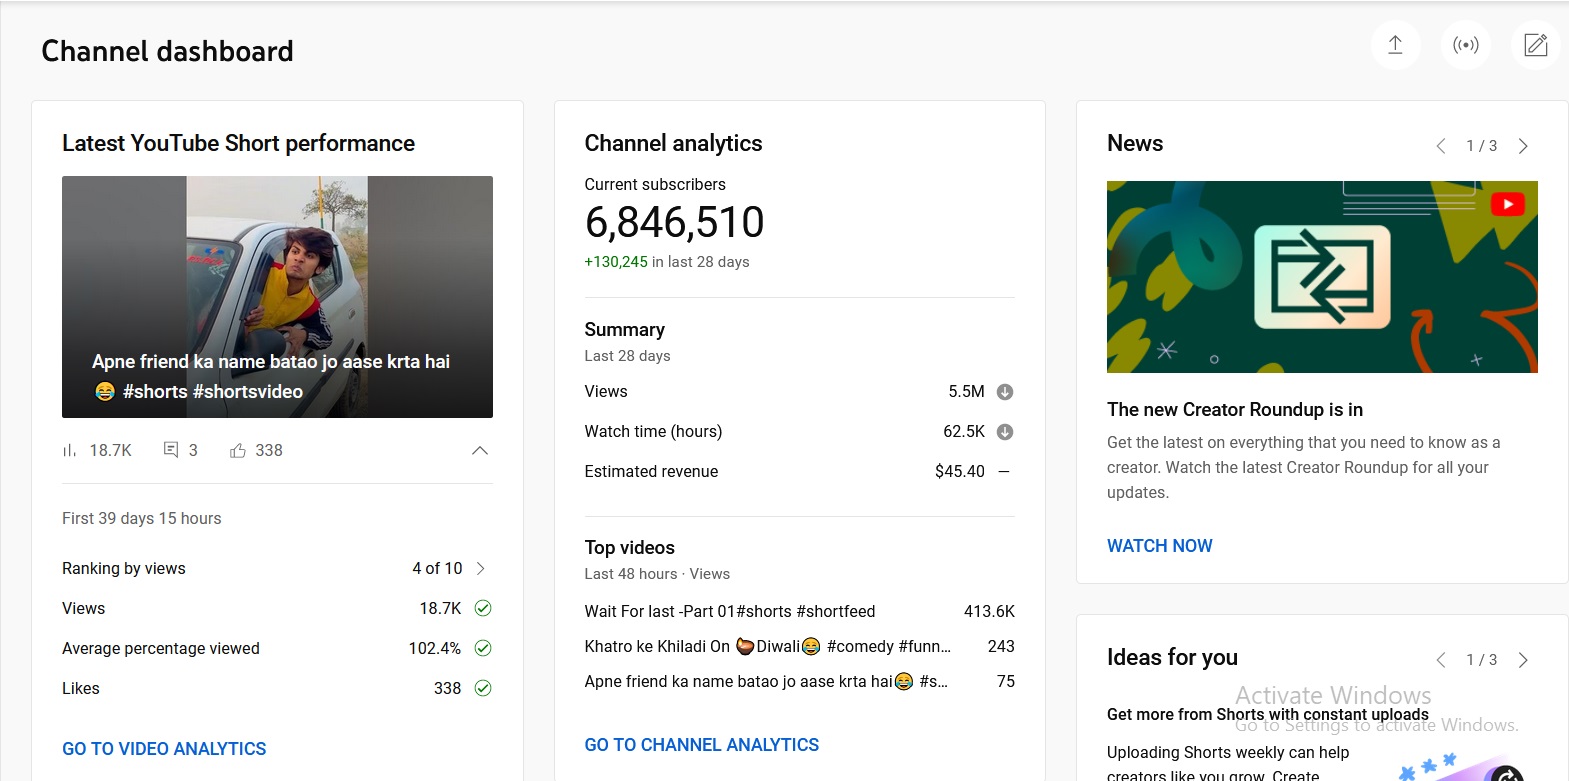Click the comments icon showing 3
The image size is (1569, 781).
click(x=171, y=450)
